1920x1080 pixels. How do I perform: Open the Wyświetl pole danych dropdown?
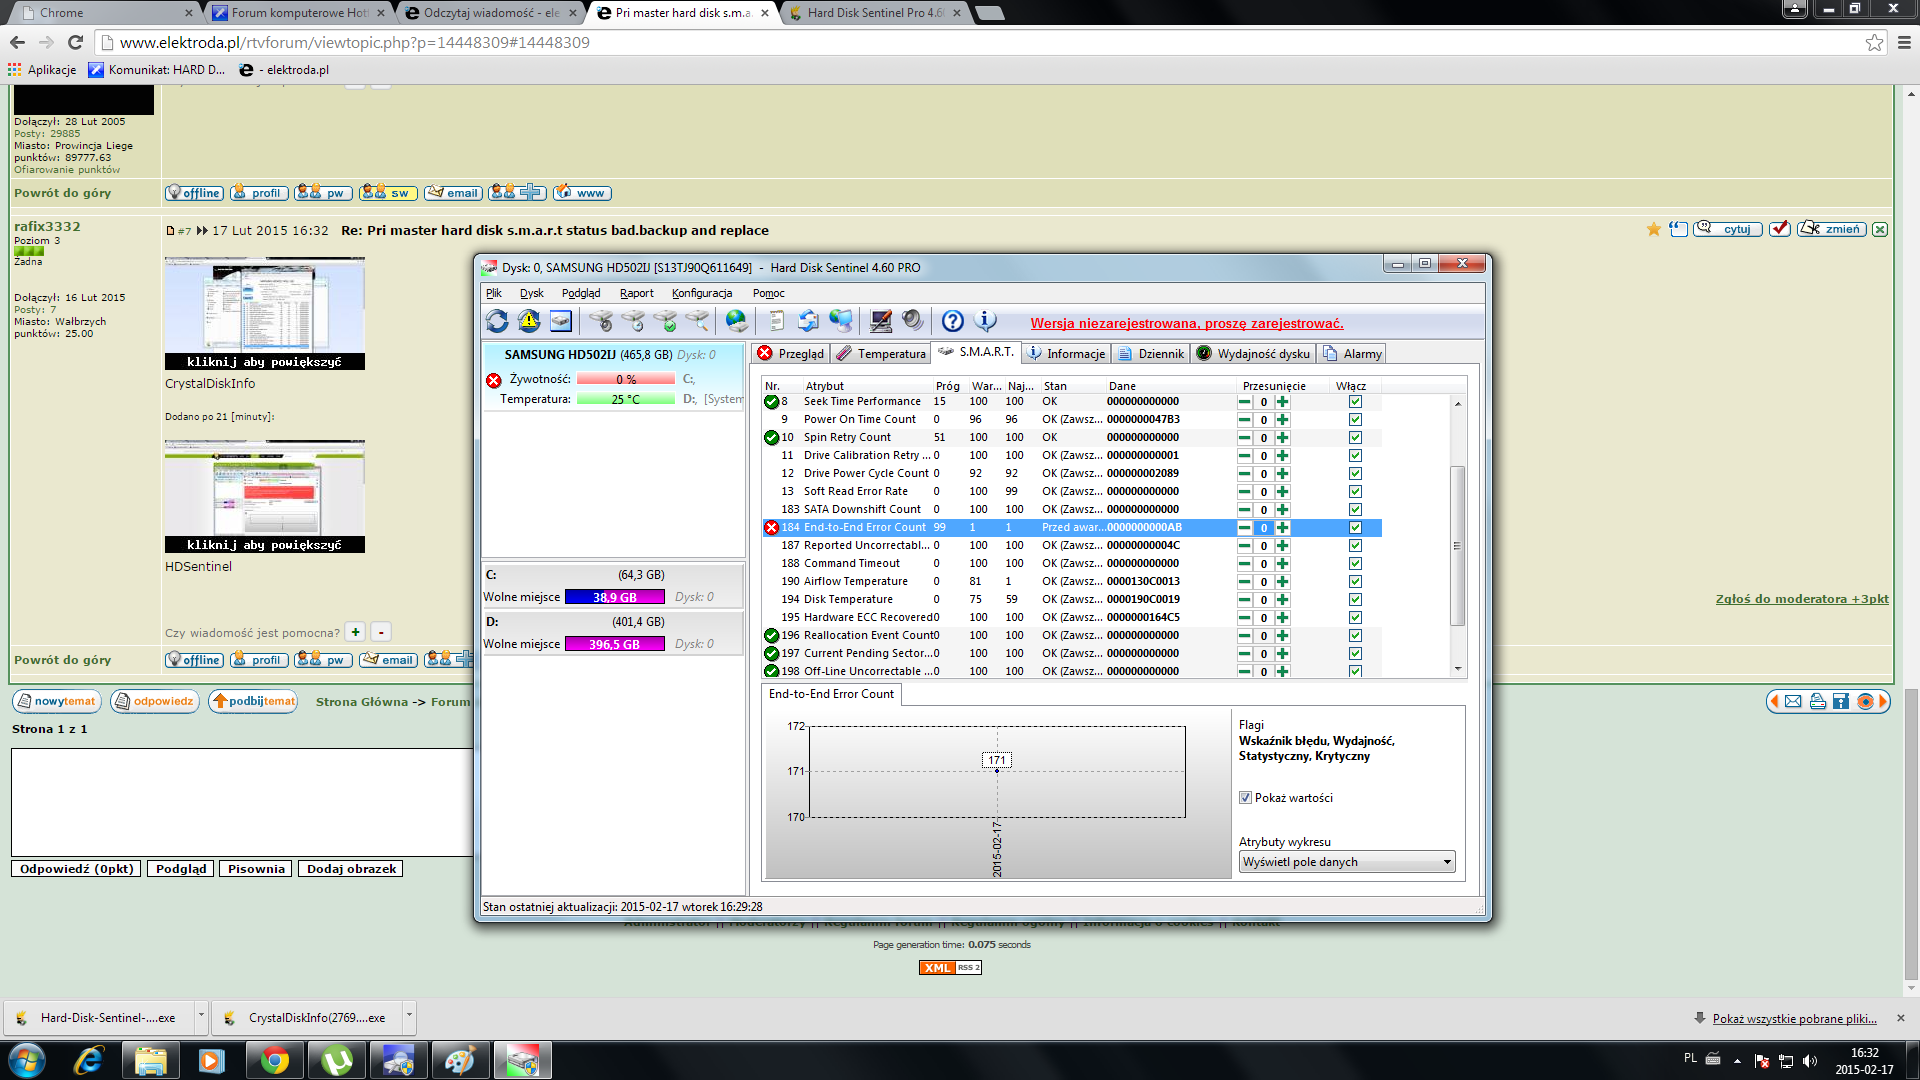coord(1447,861)
